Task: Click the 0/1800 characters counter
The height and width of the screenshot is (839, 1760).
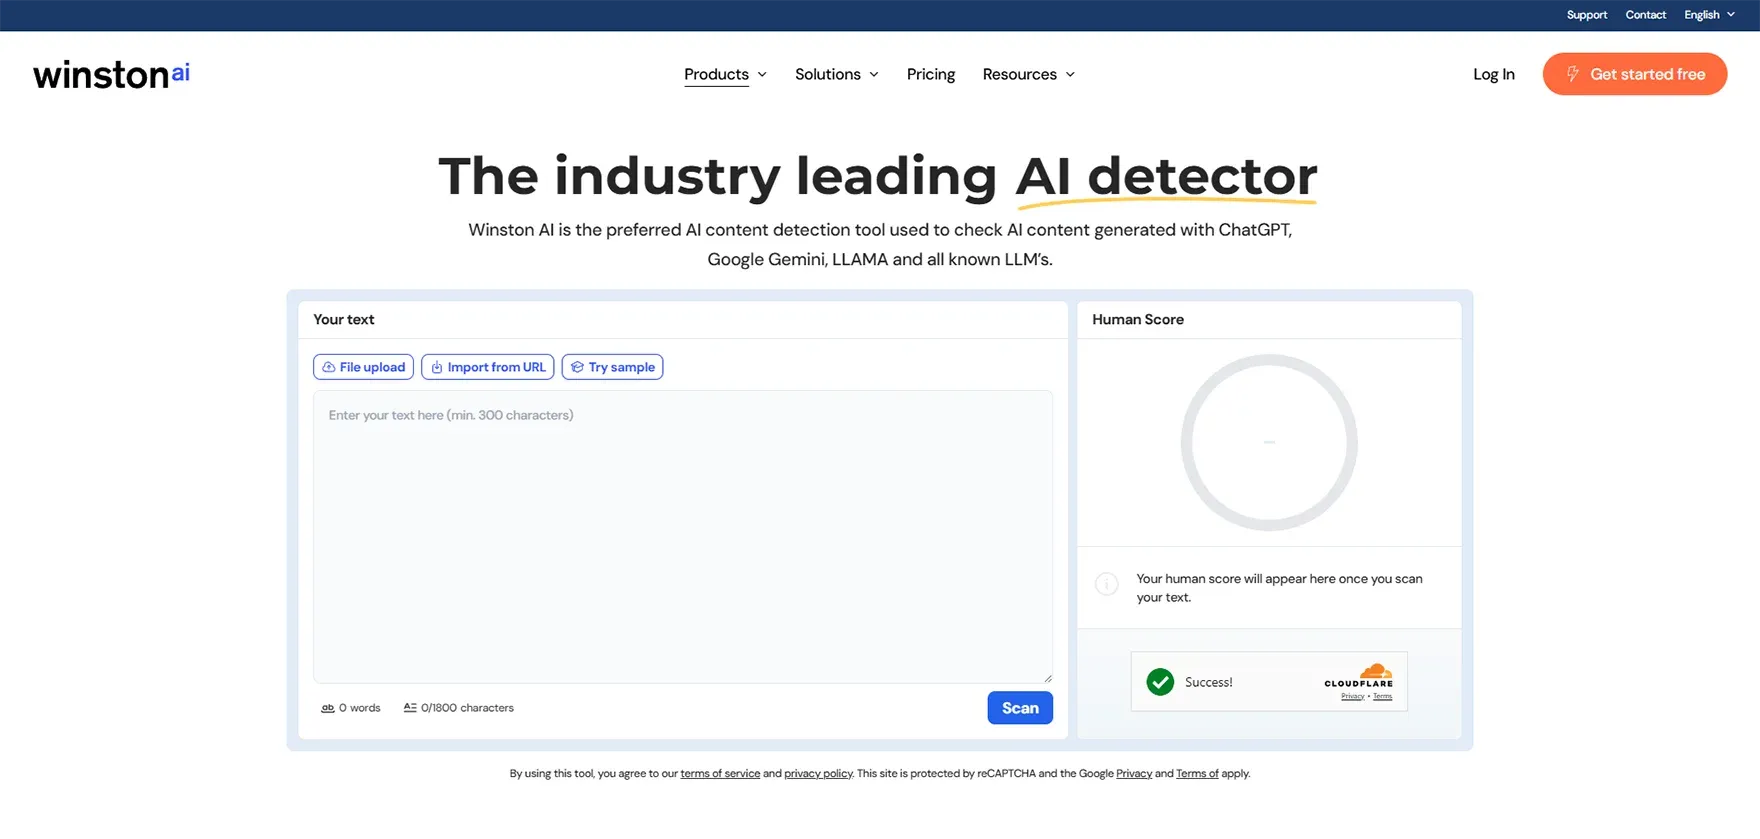Action: coord(459,708)
